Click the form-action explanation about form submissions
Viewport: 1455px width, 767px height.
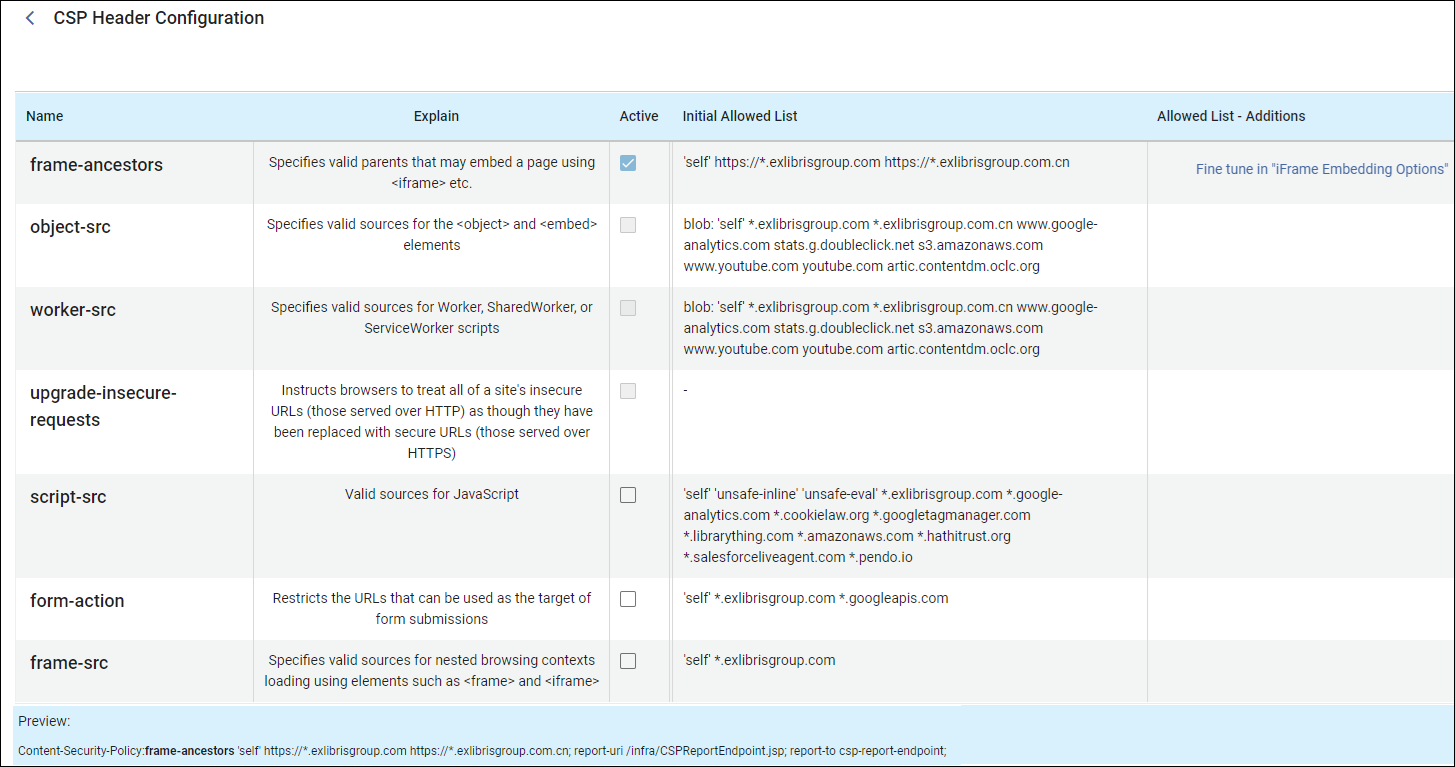tap(432, 608)
